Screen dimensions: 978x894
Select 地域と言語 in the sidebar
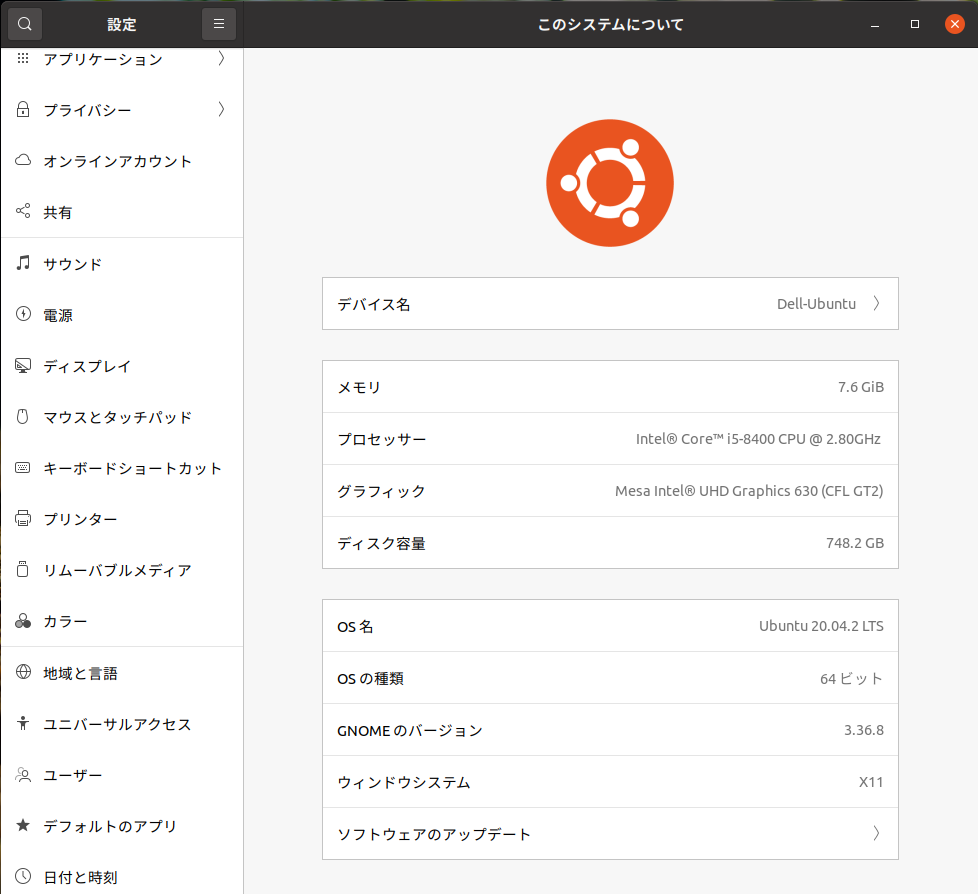[122, 673]
